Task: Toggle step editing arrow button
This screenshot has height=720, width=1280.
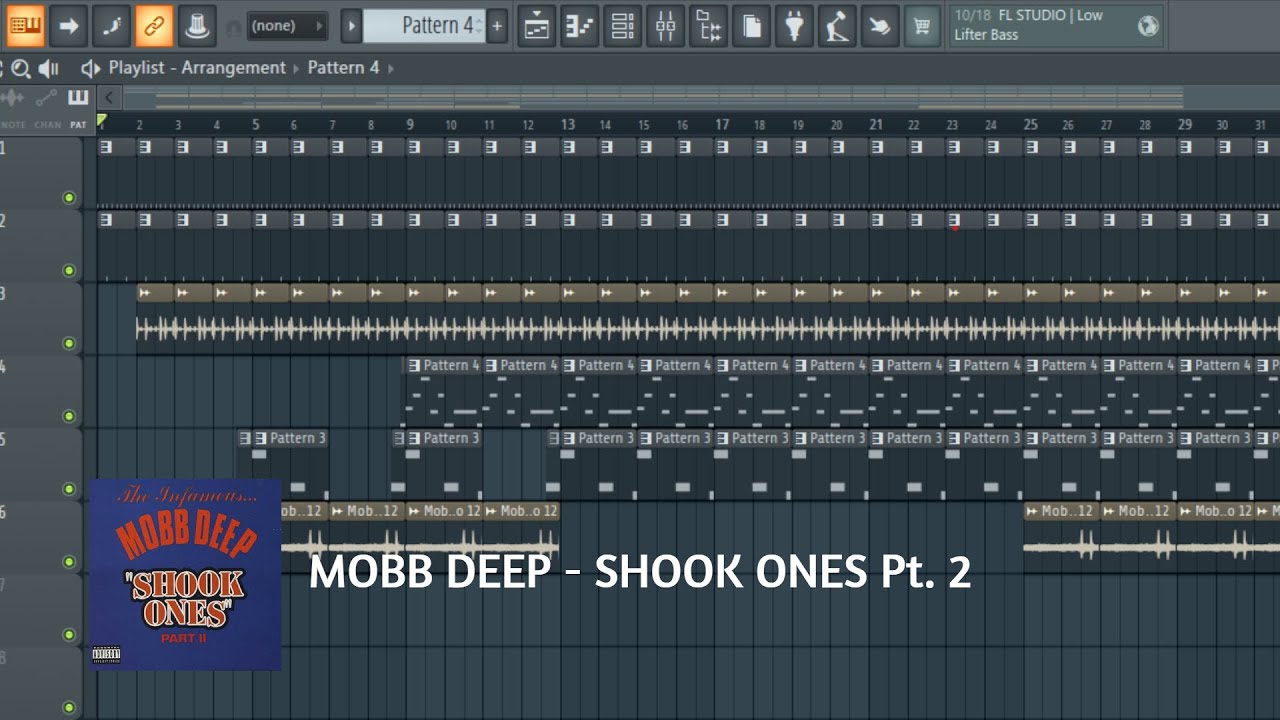Action: tap(69, 25)
